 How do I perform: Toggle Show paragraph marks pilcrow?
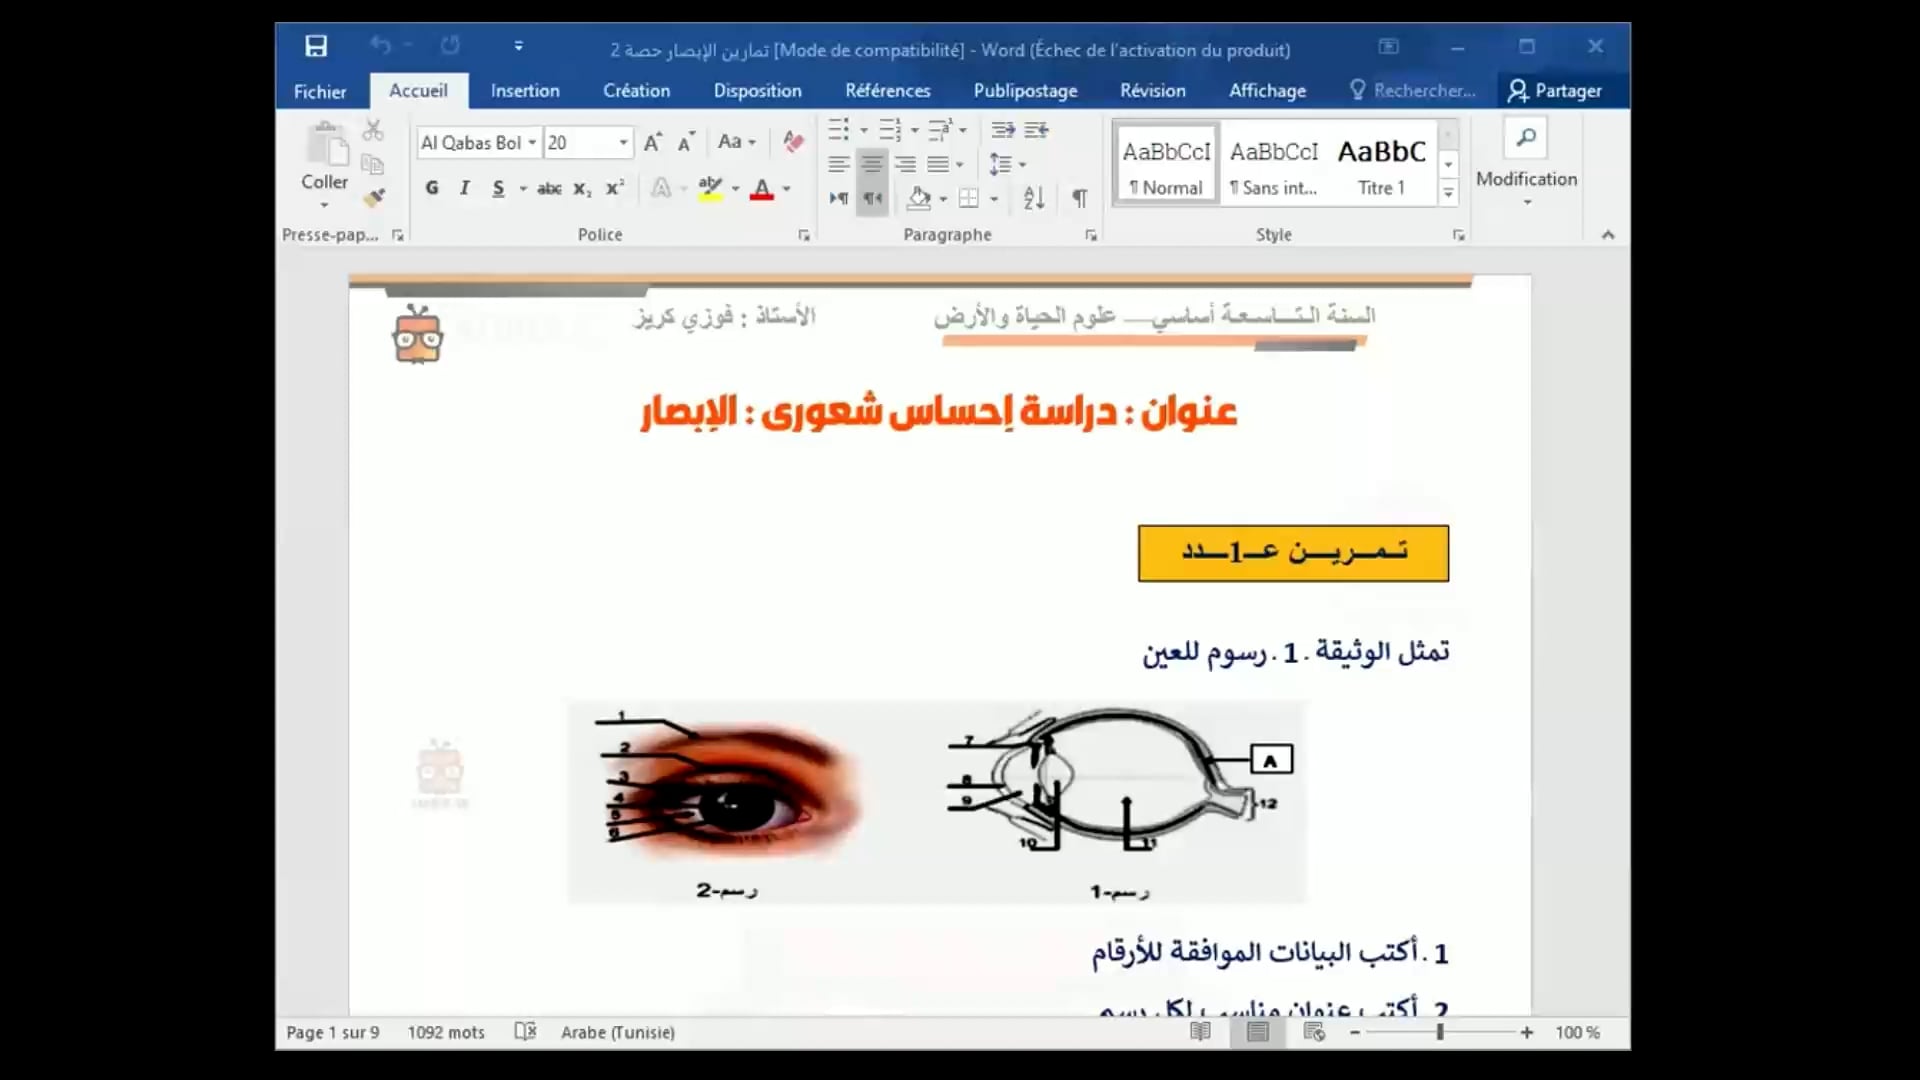(x=1080, y=198)
